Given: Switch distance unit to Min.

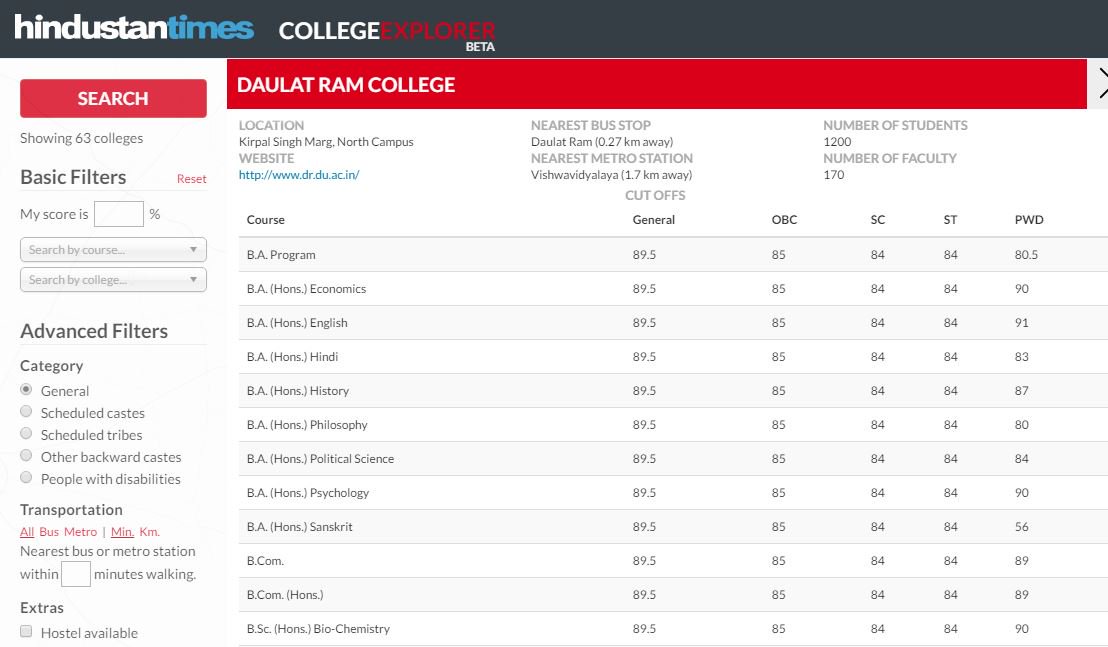Looking at the screenshot, I should point(122,532).
